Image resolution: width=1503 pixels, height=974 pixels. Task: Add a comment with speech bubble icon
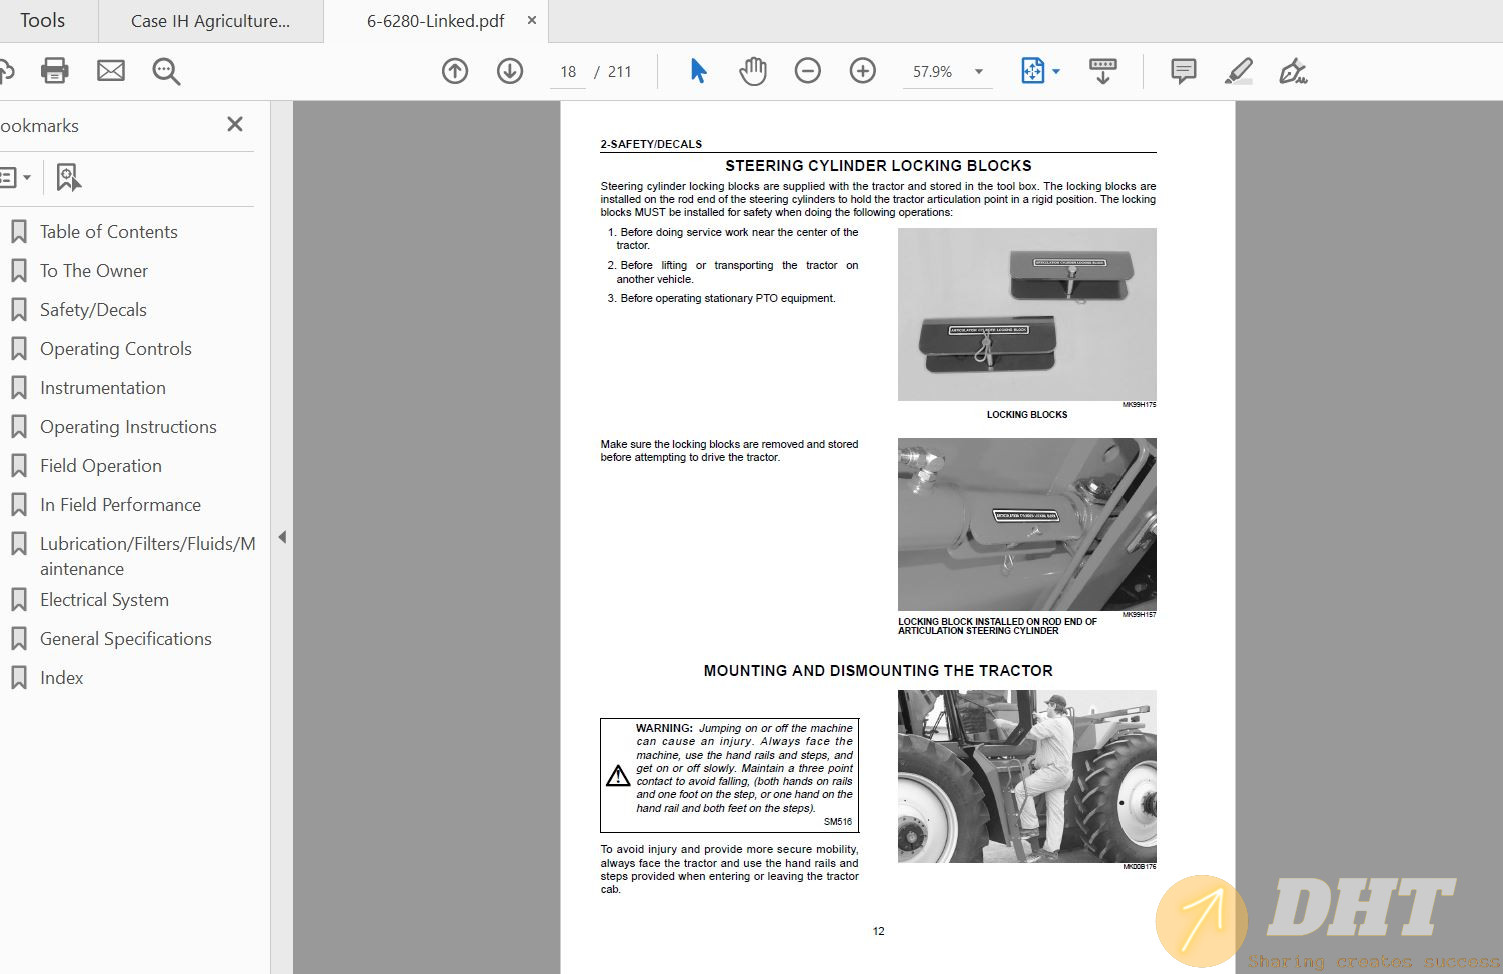coord(1184,71)
